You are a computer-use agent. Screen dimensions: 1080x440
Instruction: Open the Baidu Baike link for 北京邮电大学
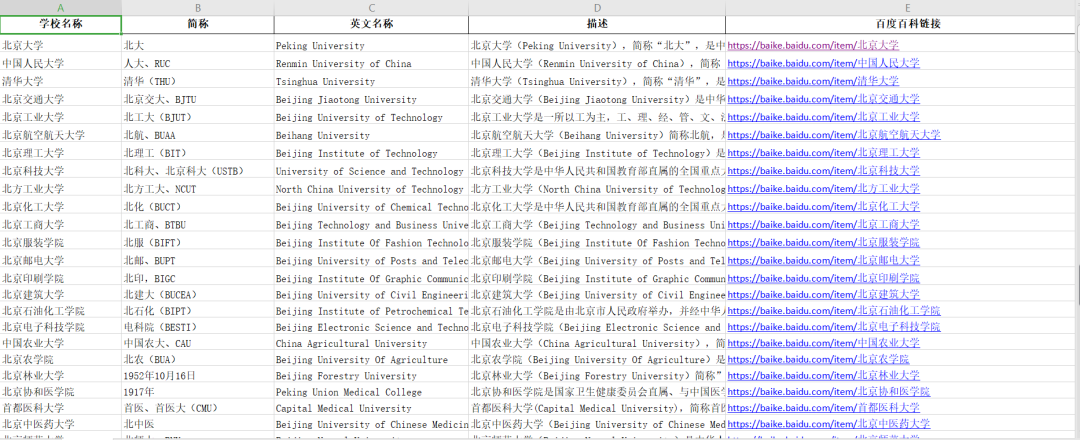823,260
